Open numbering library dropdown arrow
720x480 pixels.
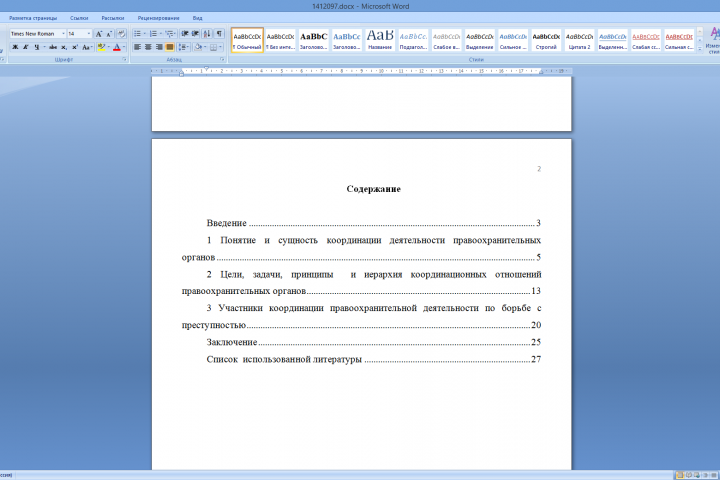pyautogui.click(x=161, y=34)
